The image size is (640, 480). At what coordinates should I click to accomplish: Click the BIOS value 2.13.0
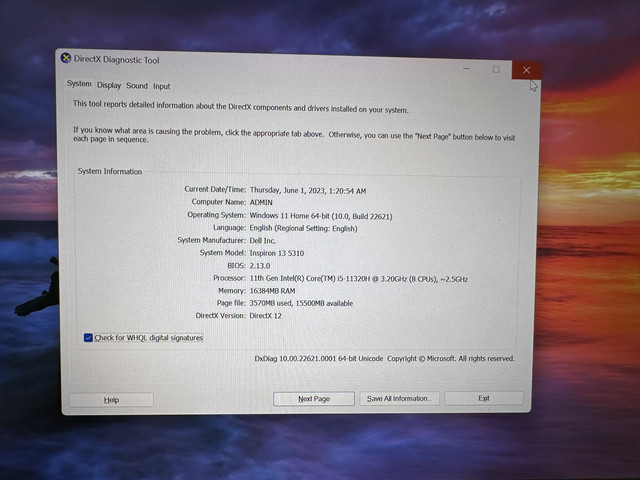260,266
